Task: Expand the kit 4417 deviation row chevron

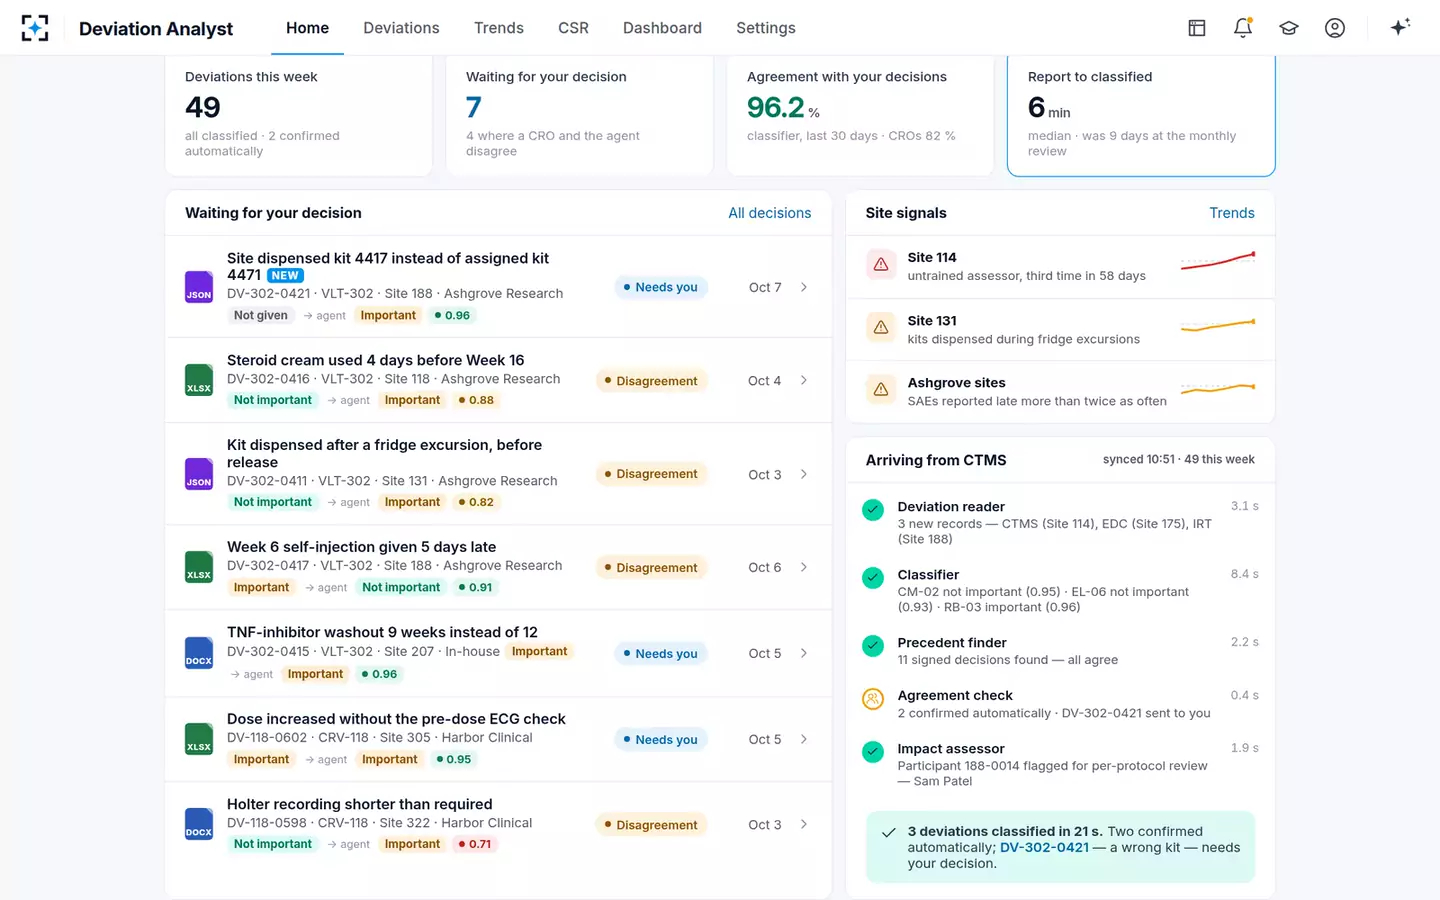Action: pos(804,287)
